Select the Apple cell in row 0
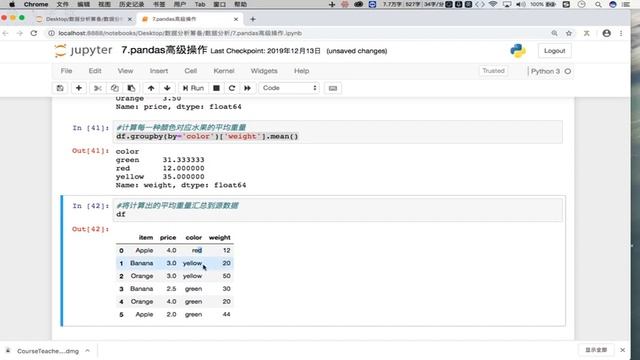Viewport: 640px width, 360px height. (144, 251)
